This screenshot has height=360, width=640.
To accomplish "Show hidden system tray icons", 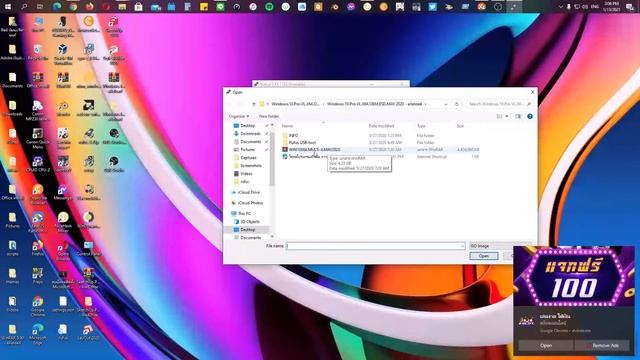I will (x=560, y=7).
